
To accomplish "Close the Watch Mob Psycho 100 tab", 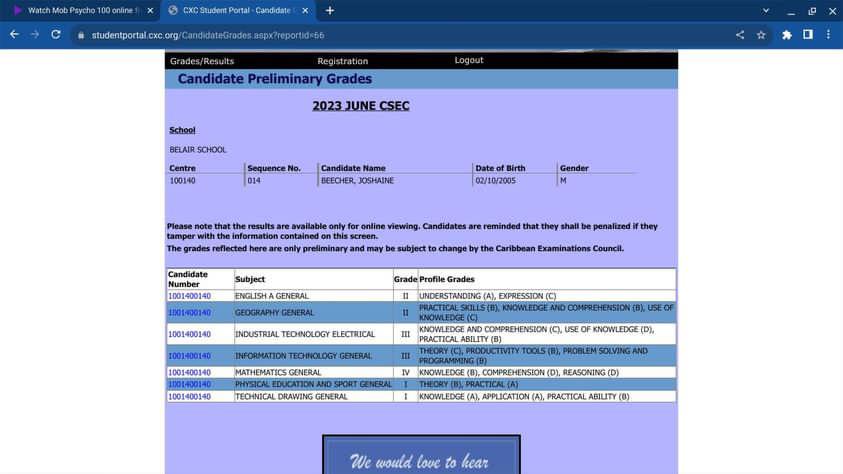I will click(x=150, y=10).
